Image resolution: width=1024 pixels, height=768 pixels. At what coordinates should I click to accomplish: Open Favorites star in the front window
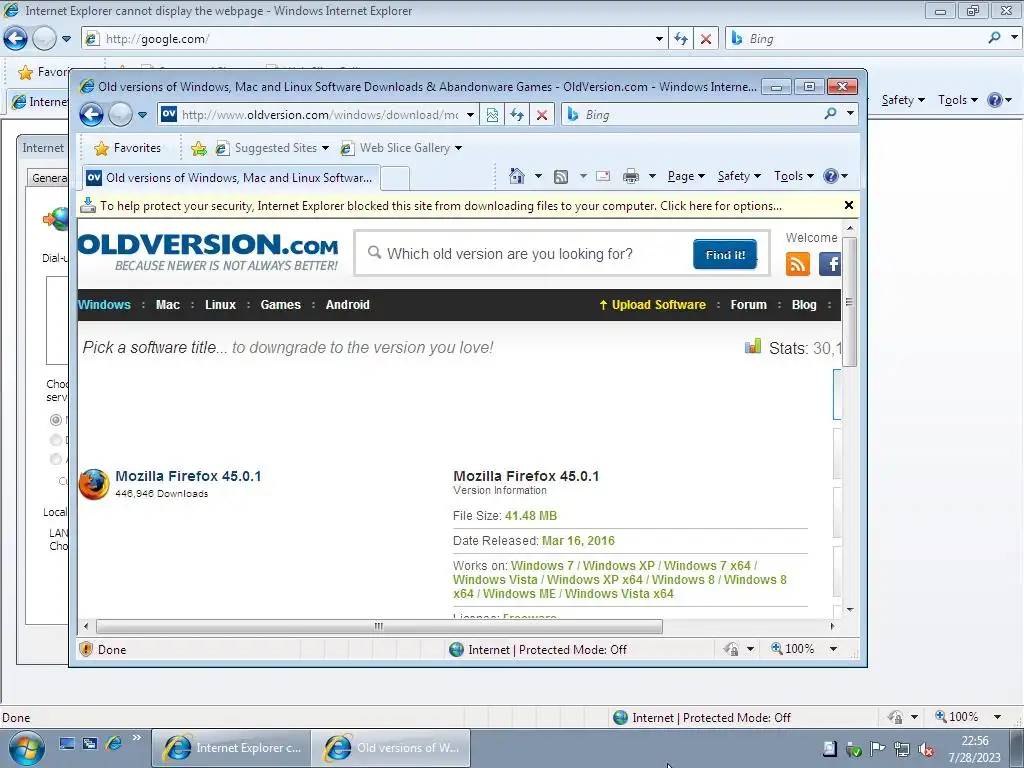click(x=101, y=148)
